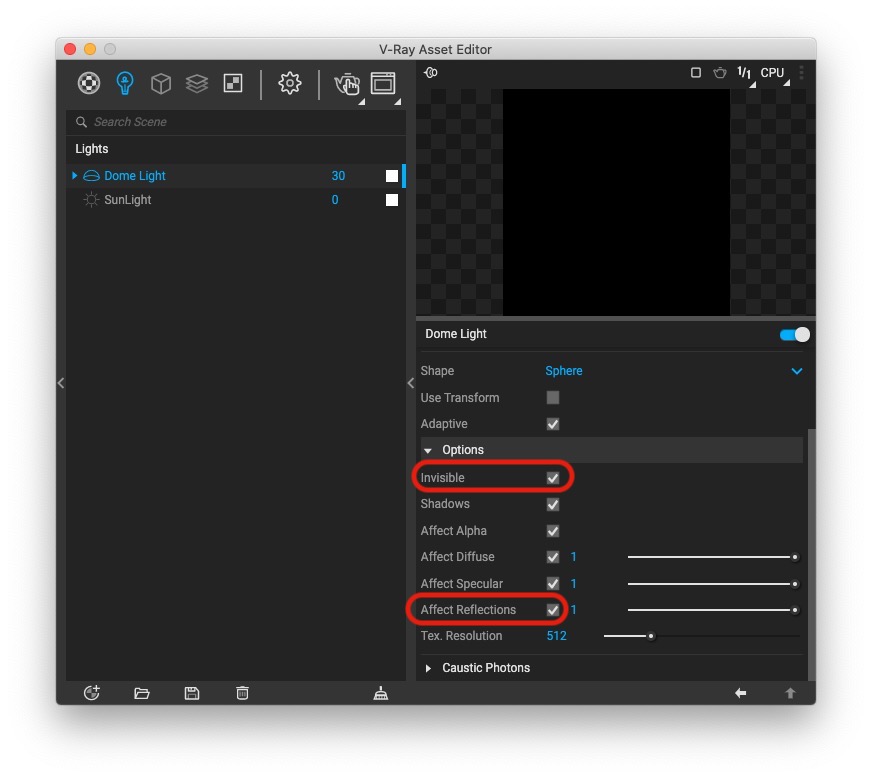Image resolution: width=872 pixels, height=779 pixels.
Task: Click the add new asset icon
Action: coord(92,693)
